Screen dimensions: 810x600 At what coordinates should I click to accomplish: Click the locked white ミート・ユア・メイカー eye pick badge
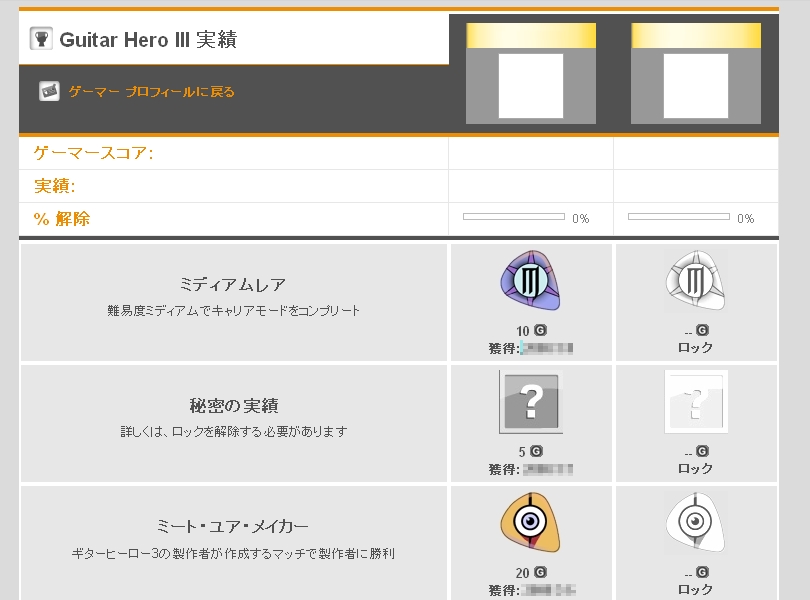pyautogui.click(x=696, y=522)
